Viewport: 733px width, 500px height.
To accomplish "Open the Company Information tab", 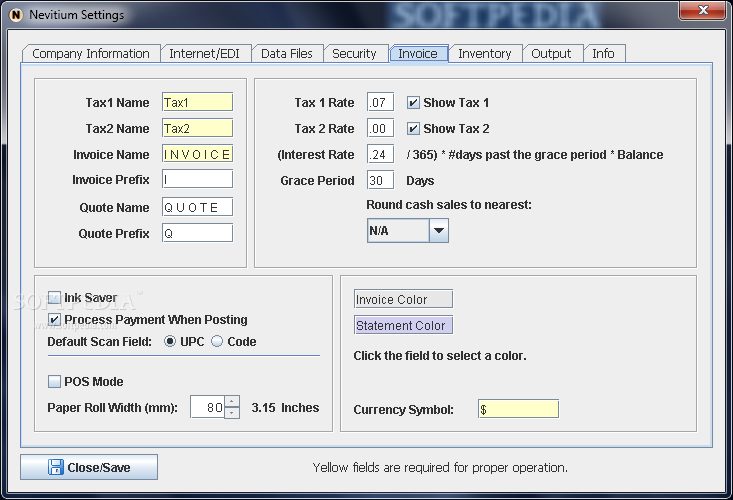I will (x=91, y=54).
